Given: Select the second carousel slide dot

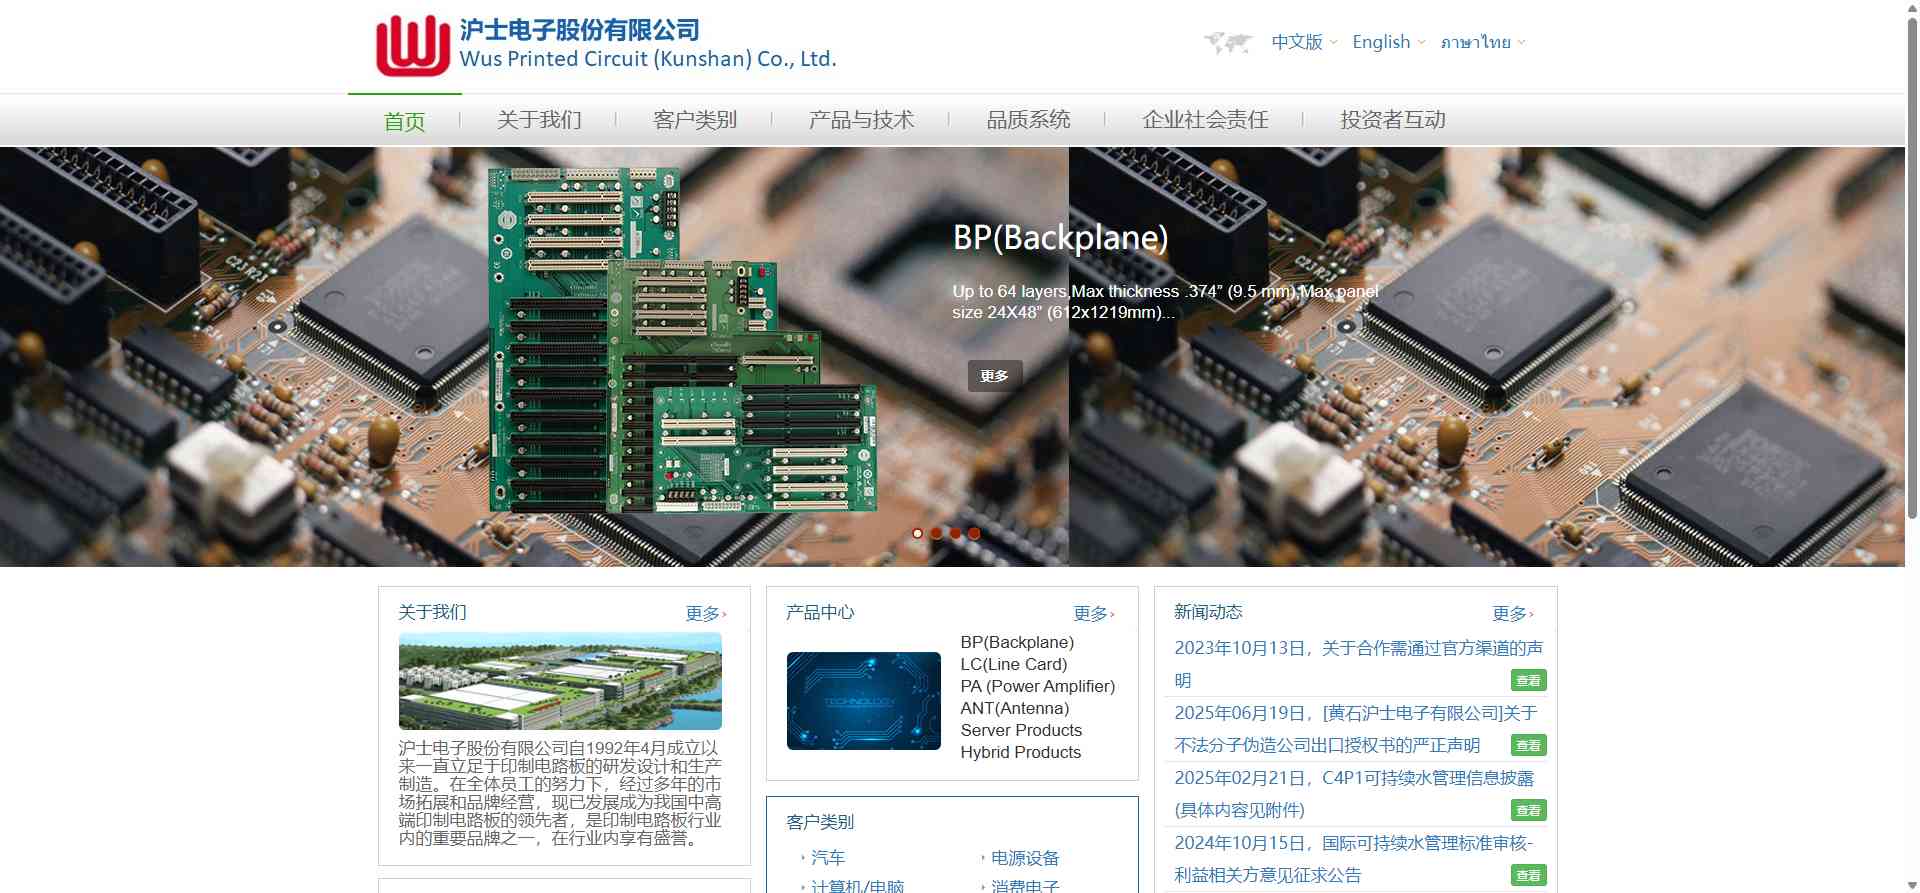Looking at the screenshot, I should pos(936,533).
